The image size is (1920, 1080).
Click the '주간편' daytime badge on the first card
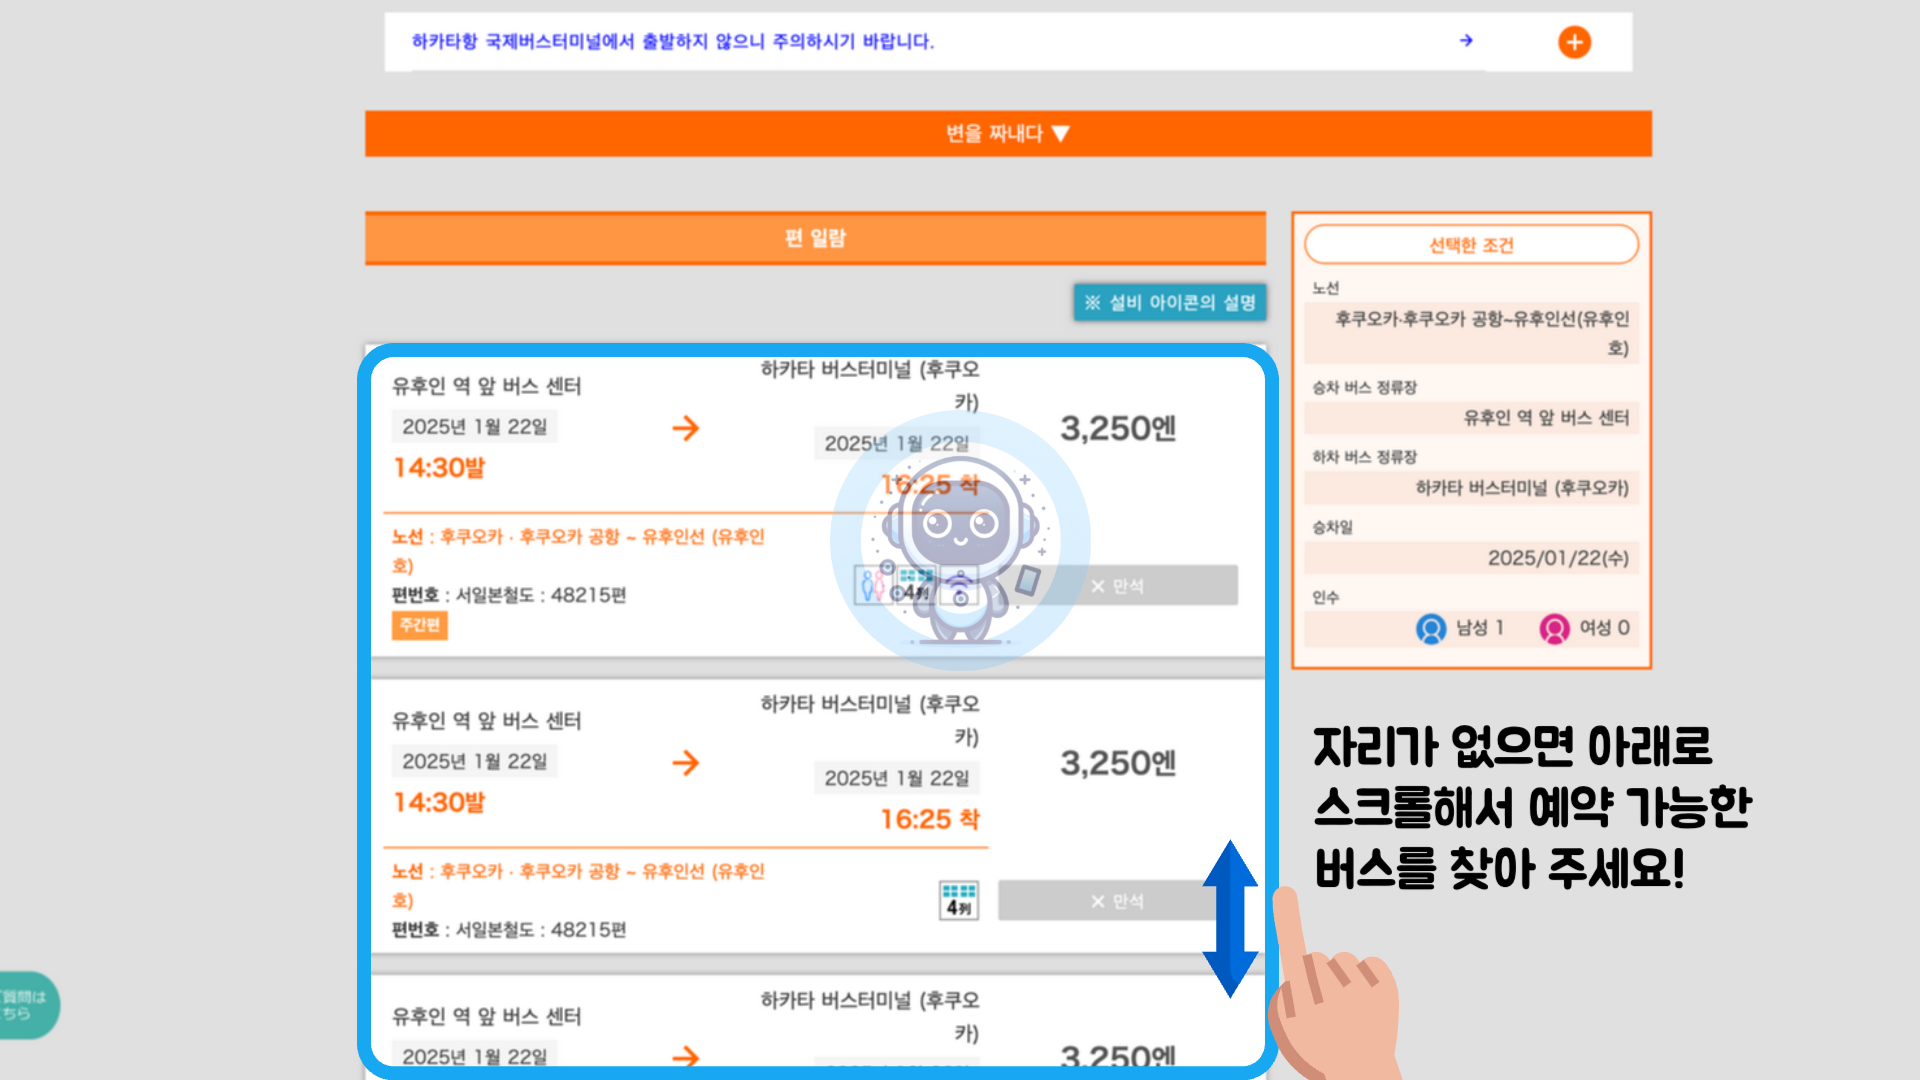click(x=420, y=625)
